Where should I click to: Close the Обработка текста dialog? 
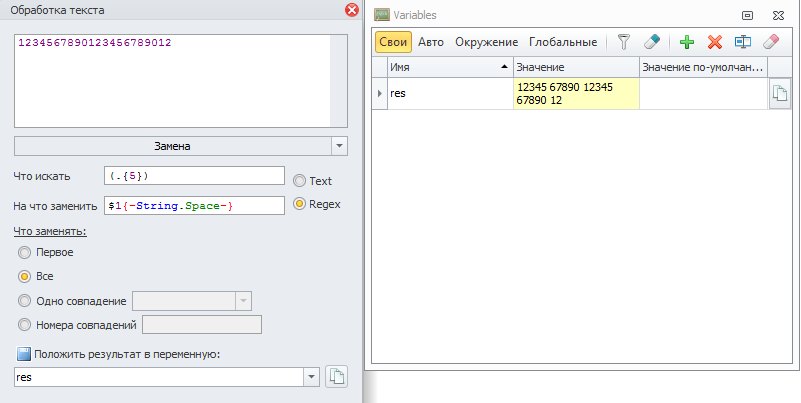point(352,10)
